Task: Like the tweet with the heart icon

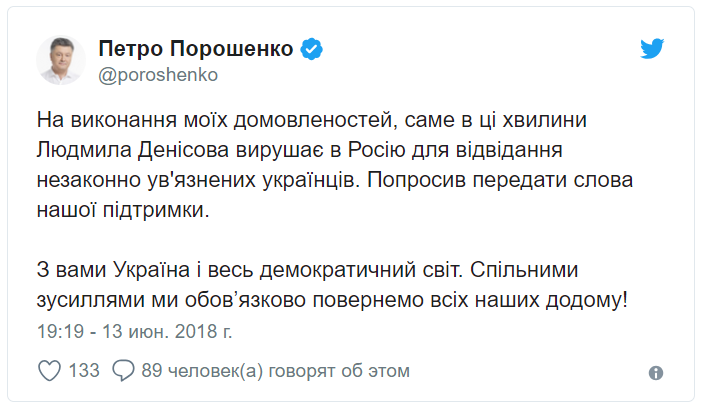Action: click(x=49, y=371)
